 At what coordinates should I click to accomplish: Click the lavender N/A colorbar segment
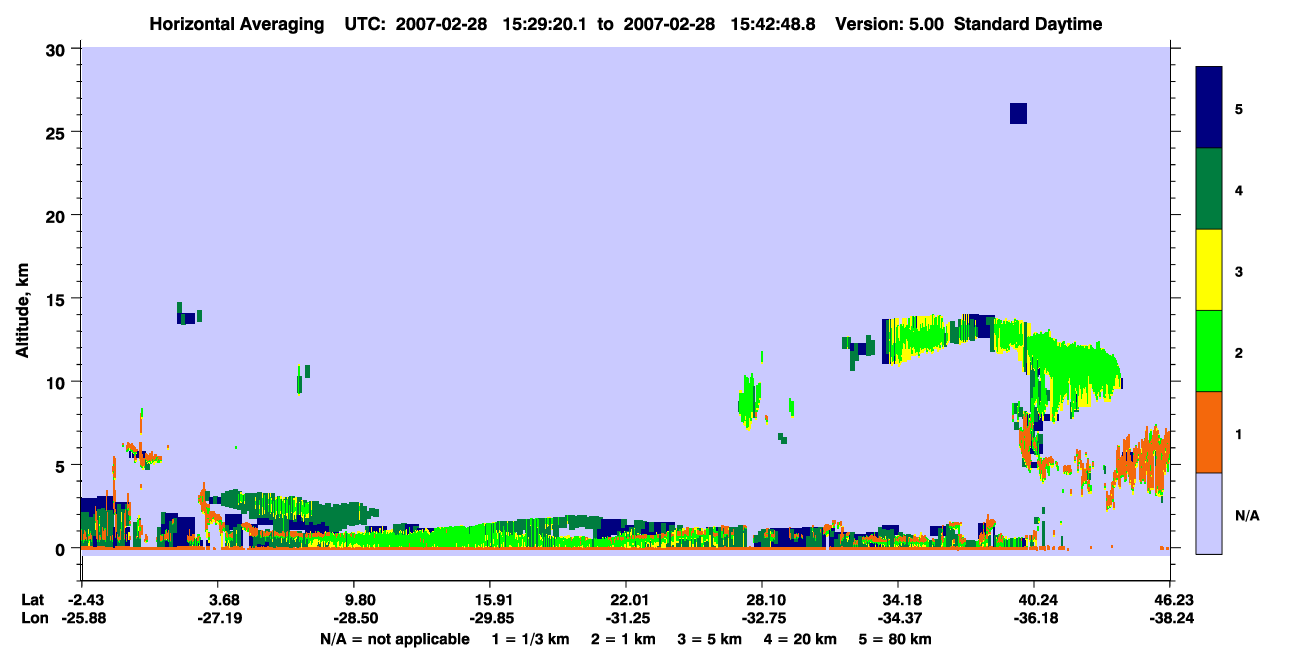pyautogui.click(x=1209, y=513)
